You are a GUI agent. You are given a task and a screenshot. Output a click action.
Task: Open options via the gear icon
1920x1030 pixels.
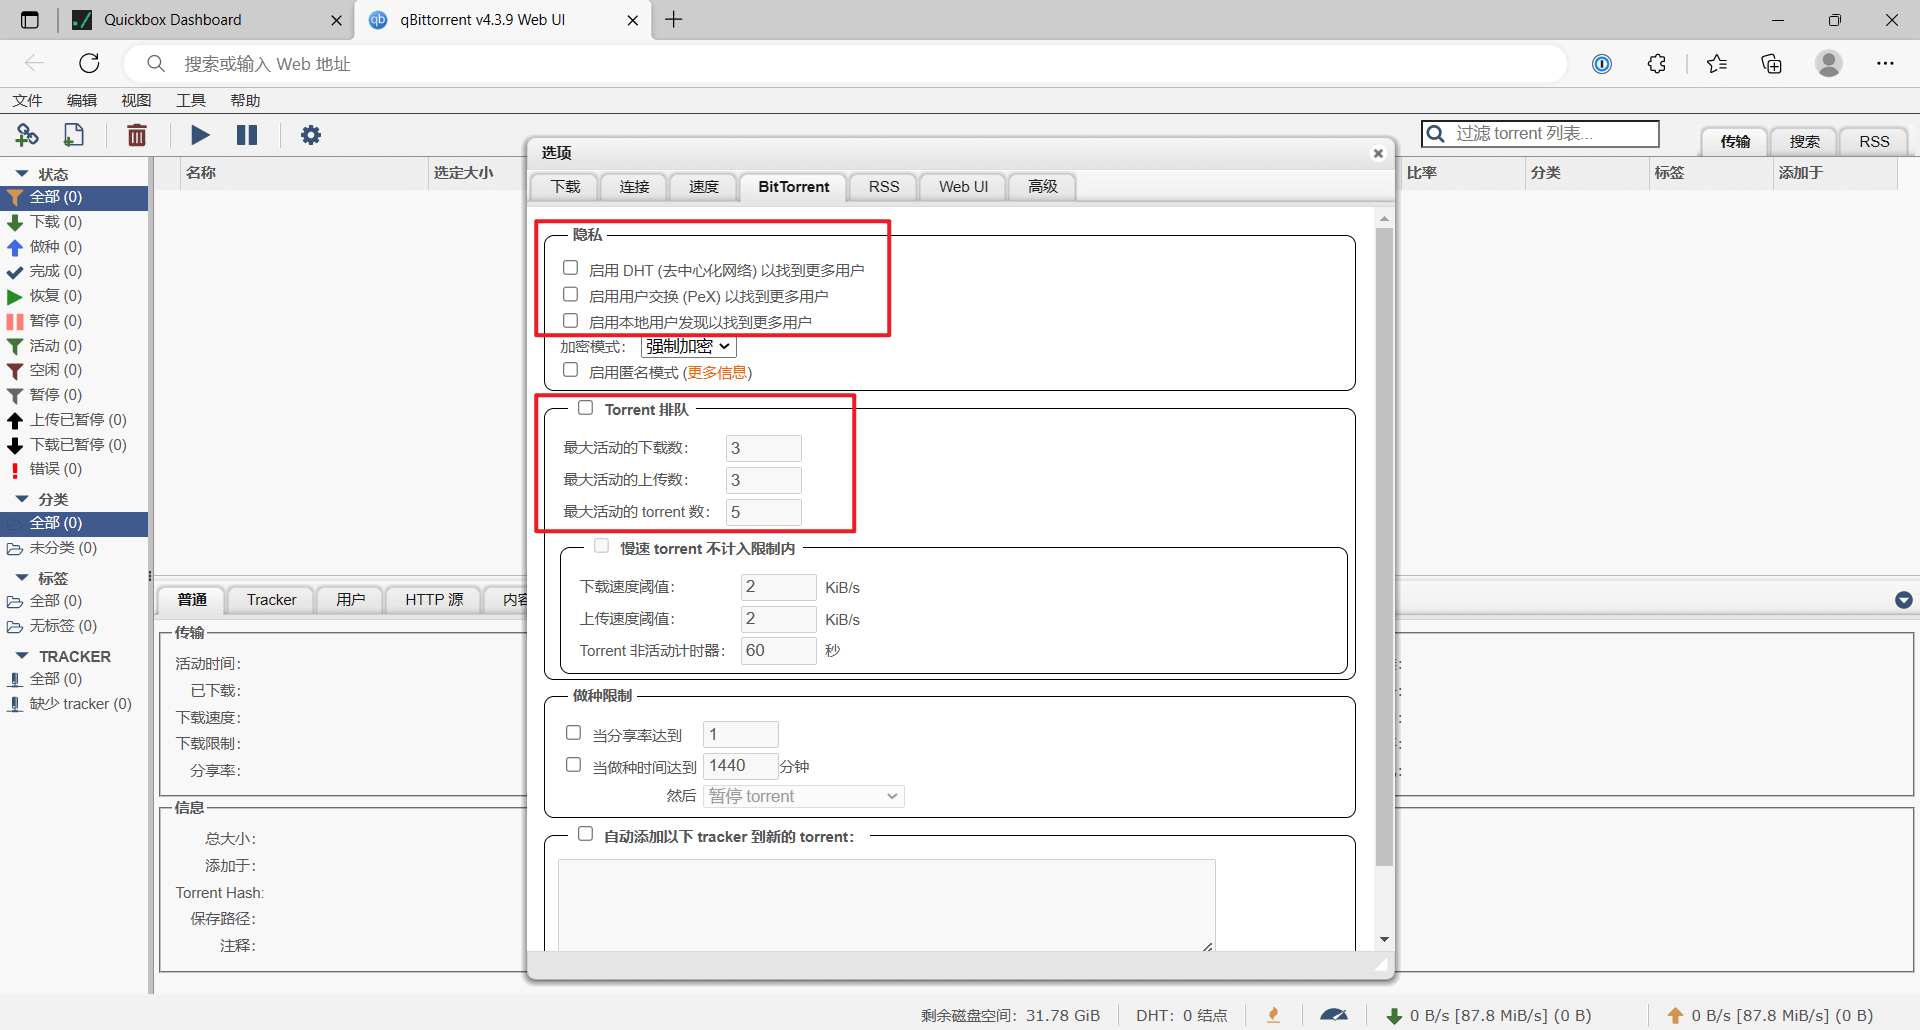click(311, 135)
